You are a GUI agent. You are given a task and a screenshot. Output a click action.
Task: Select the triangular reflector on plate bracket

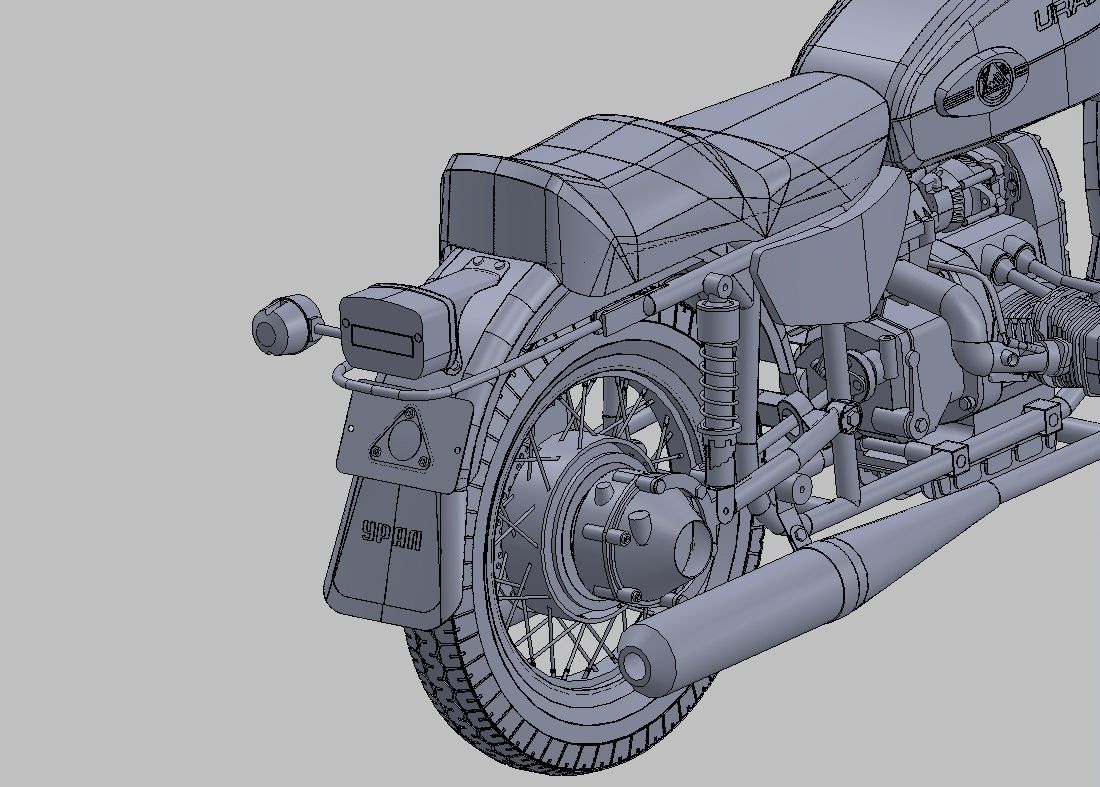coord(403,442)
